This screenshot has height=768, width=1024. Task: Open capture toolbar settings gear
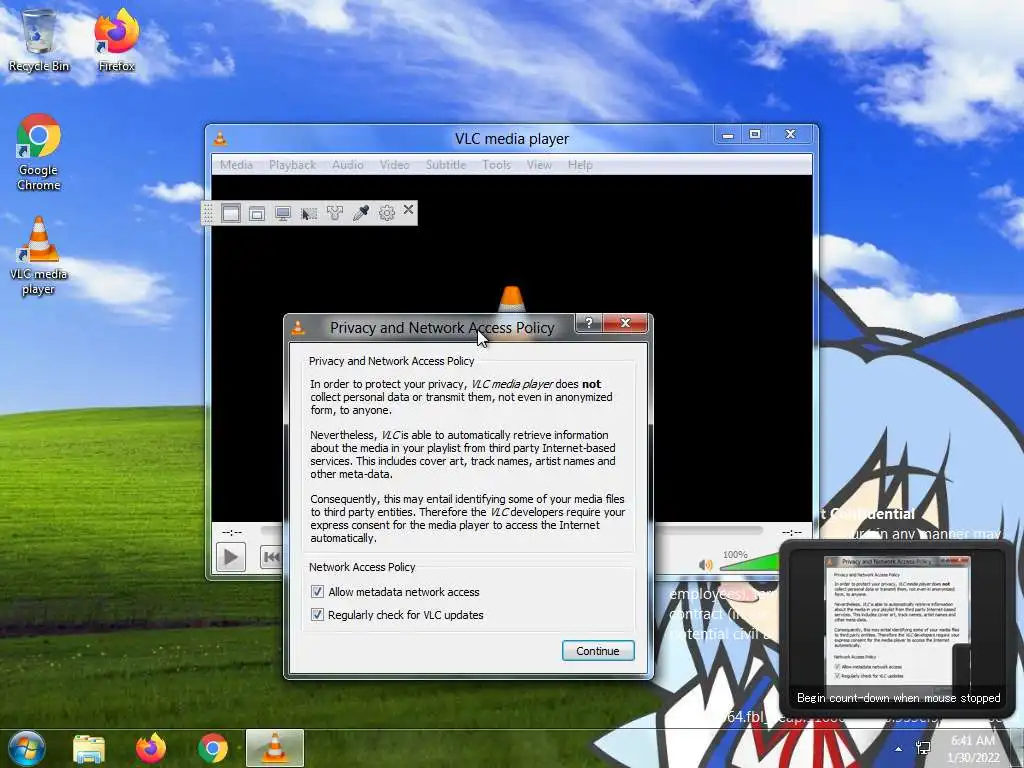[387, 213]
